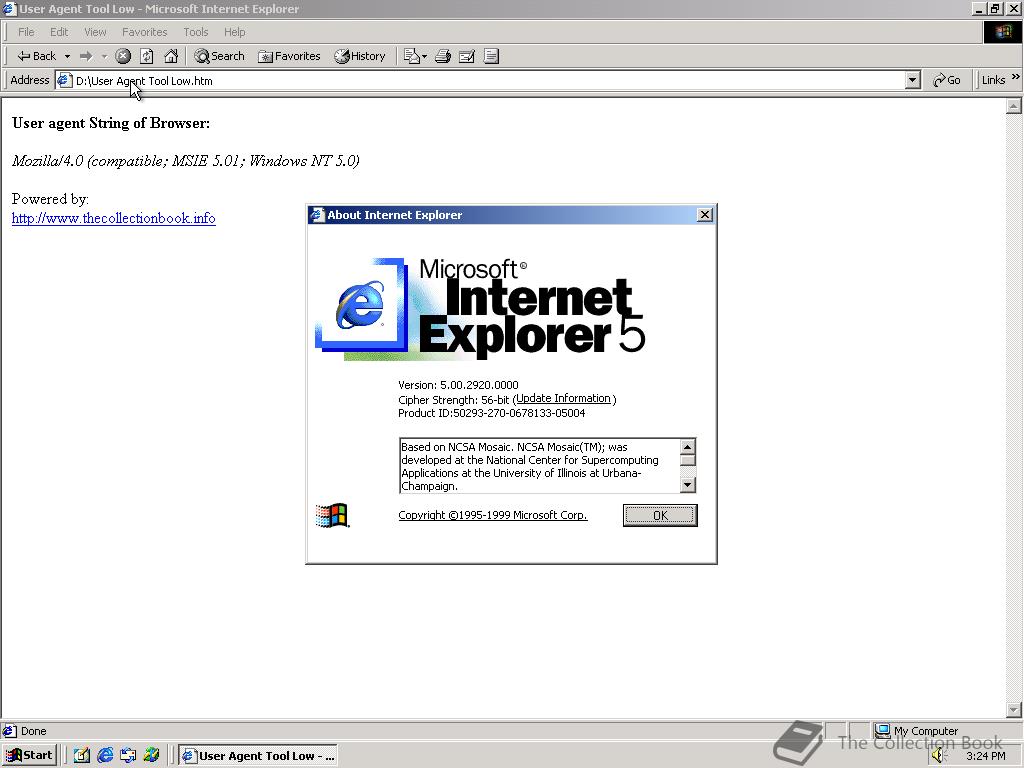Click the Start button

pos(29,755)
